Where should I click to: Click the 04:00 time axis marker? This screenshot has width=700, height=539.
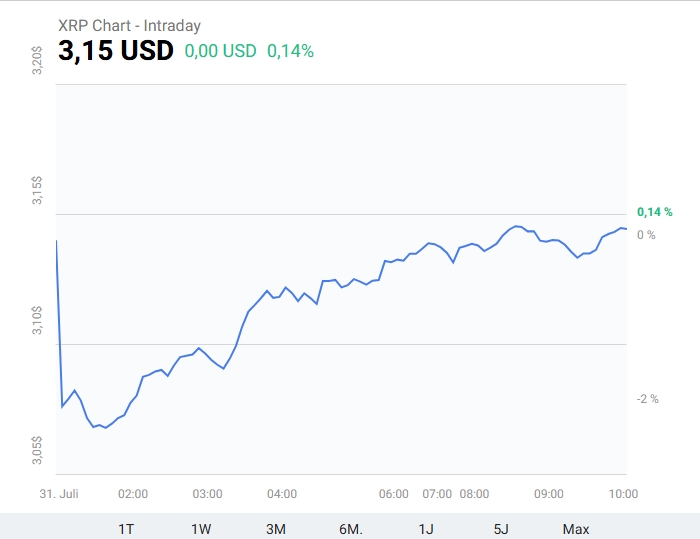point(282,494)
